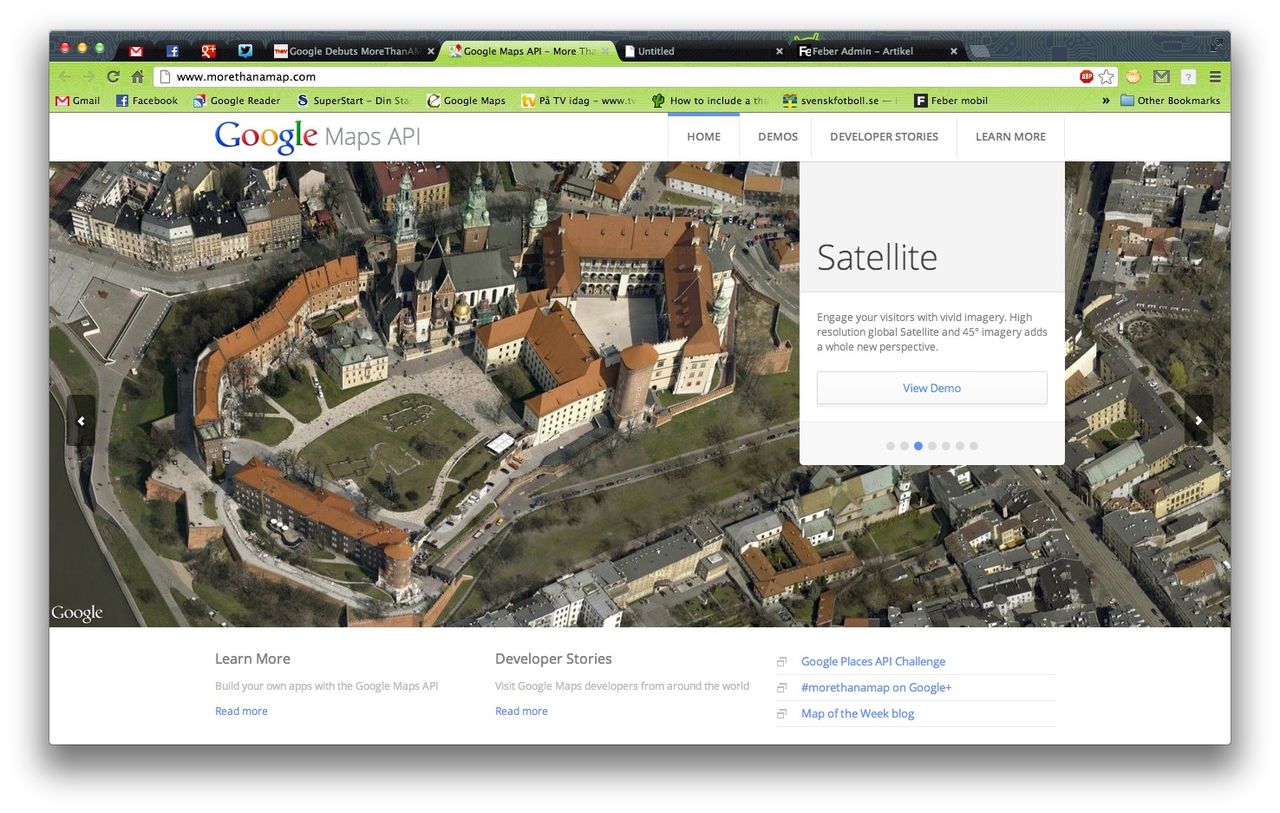Reload the current page
Viewport: 1280px width, 813px height.
click(x=113, y=76)
